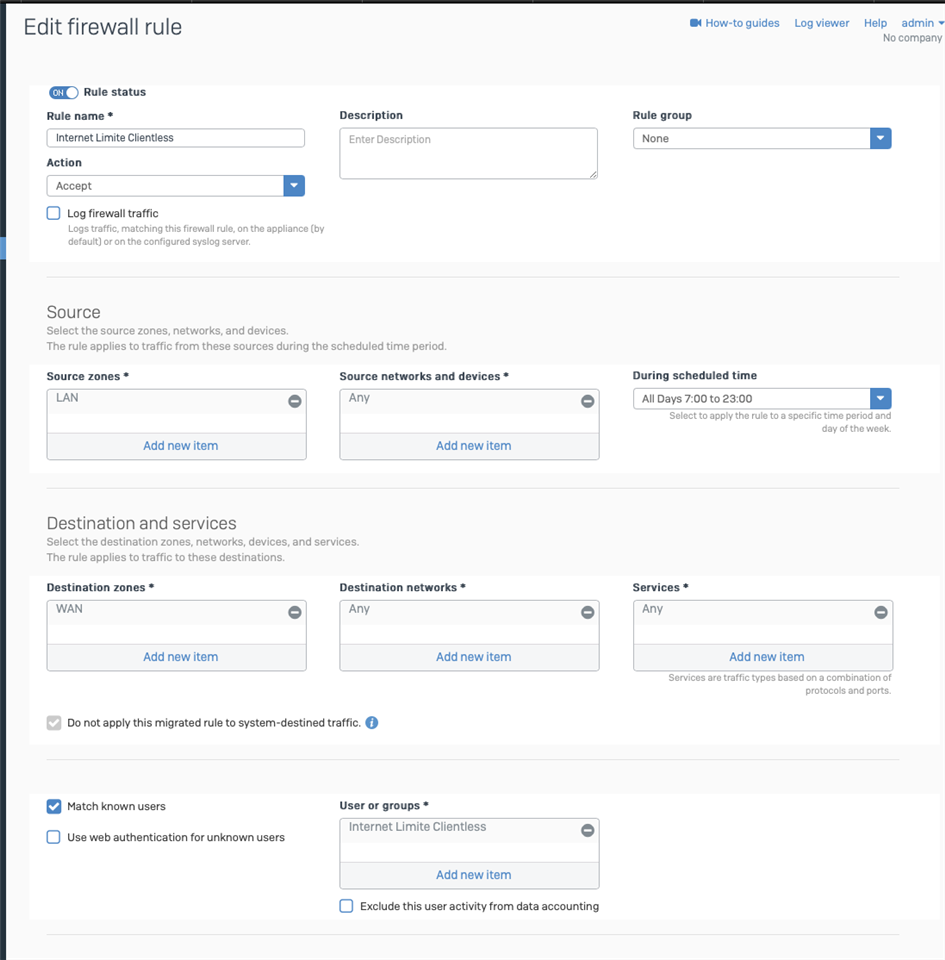This screenshot has width=945, height=960.
Task: Remove Any from Destination networks
Action: pos(588,612)
